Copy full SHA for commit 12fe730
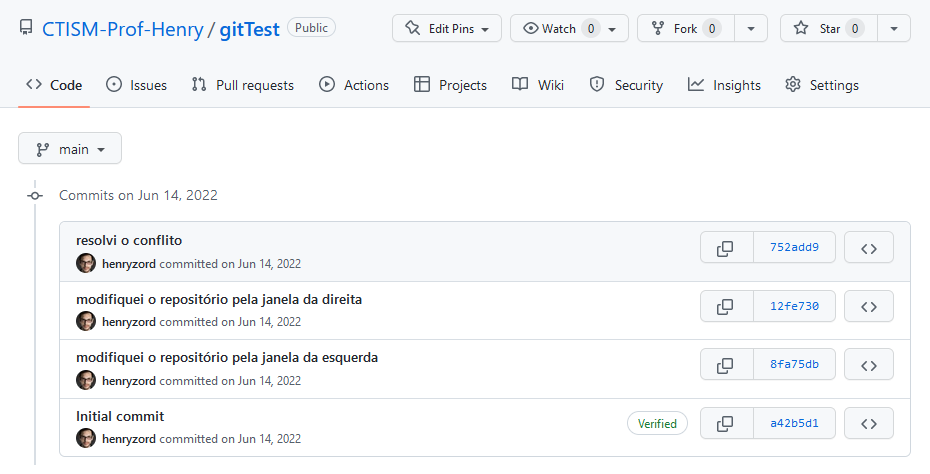Viewport: 930px width, 474px height. 726,306
